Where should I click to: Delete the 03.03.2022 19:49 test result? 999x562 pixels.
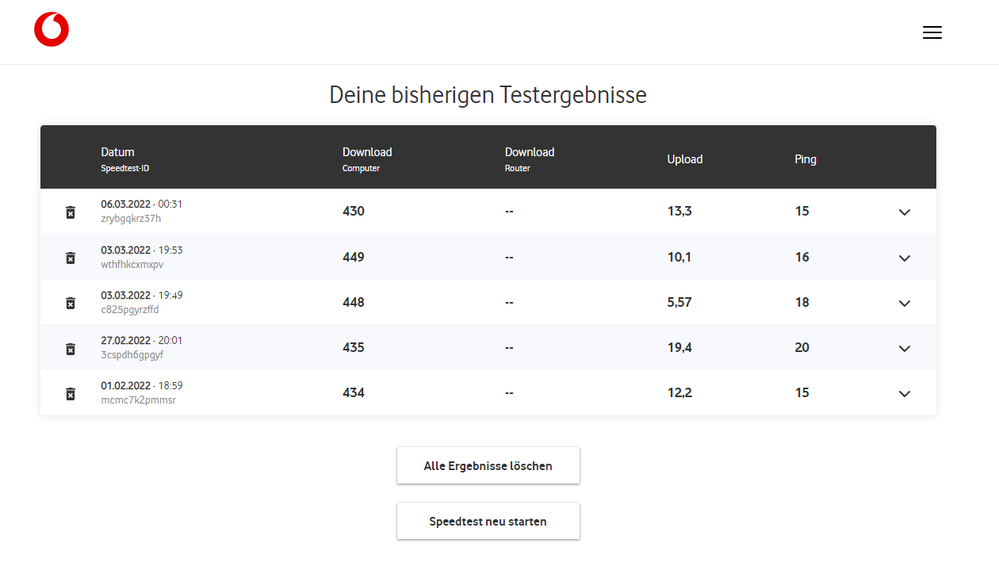tap(70, 303)
